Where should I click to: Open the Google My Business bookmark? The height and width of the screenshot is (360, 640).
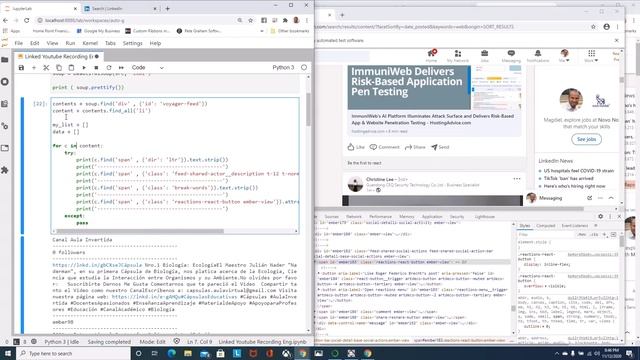98,31
